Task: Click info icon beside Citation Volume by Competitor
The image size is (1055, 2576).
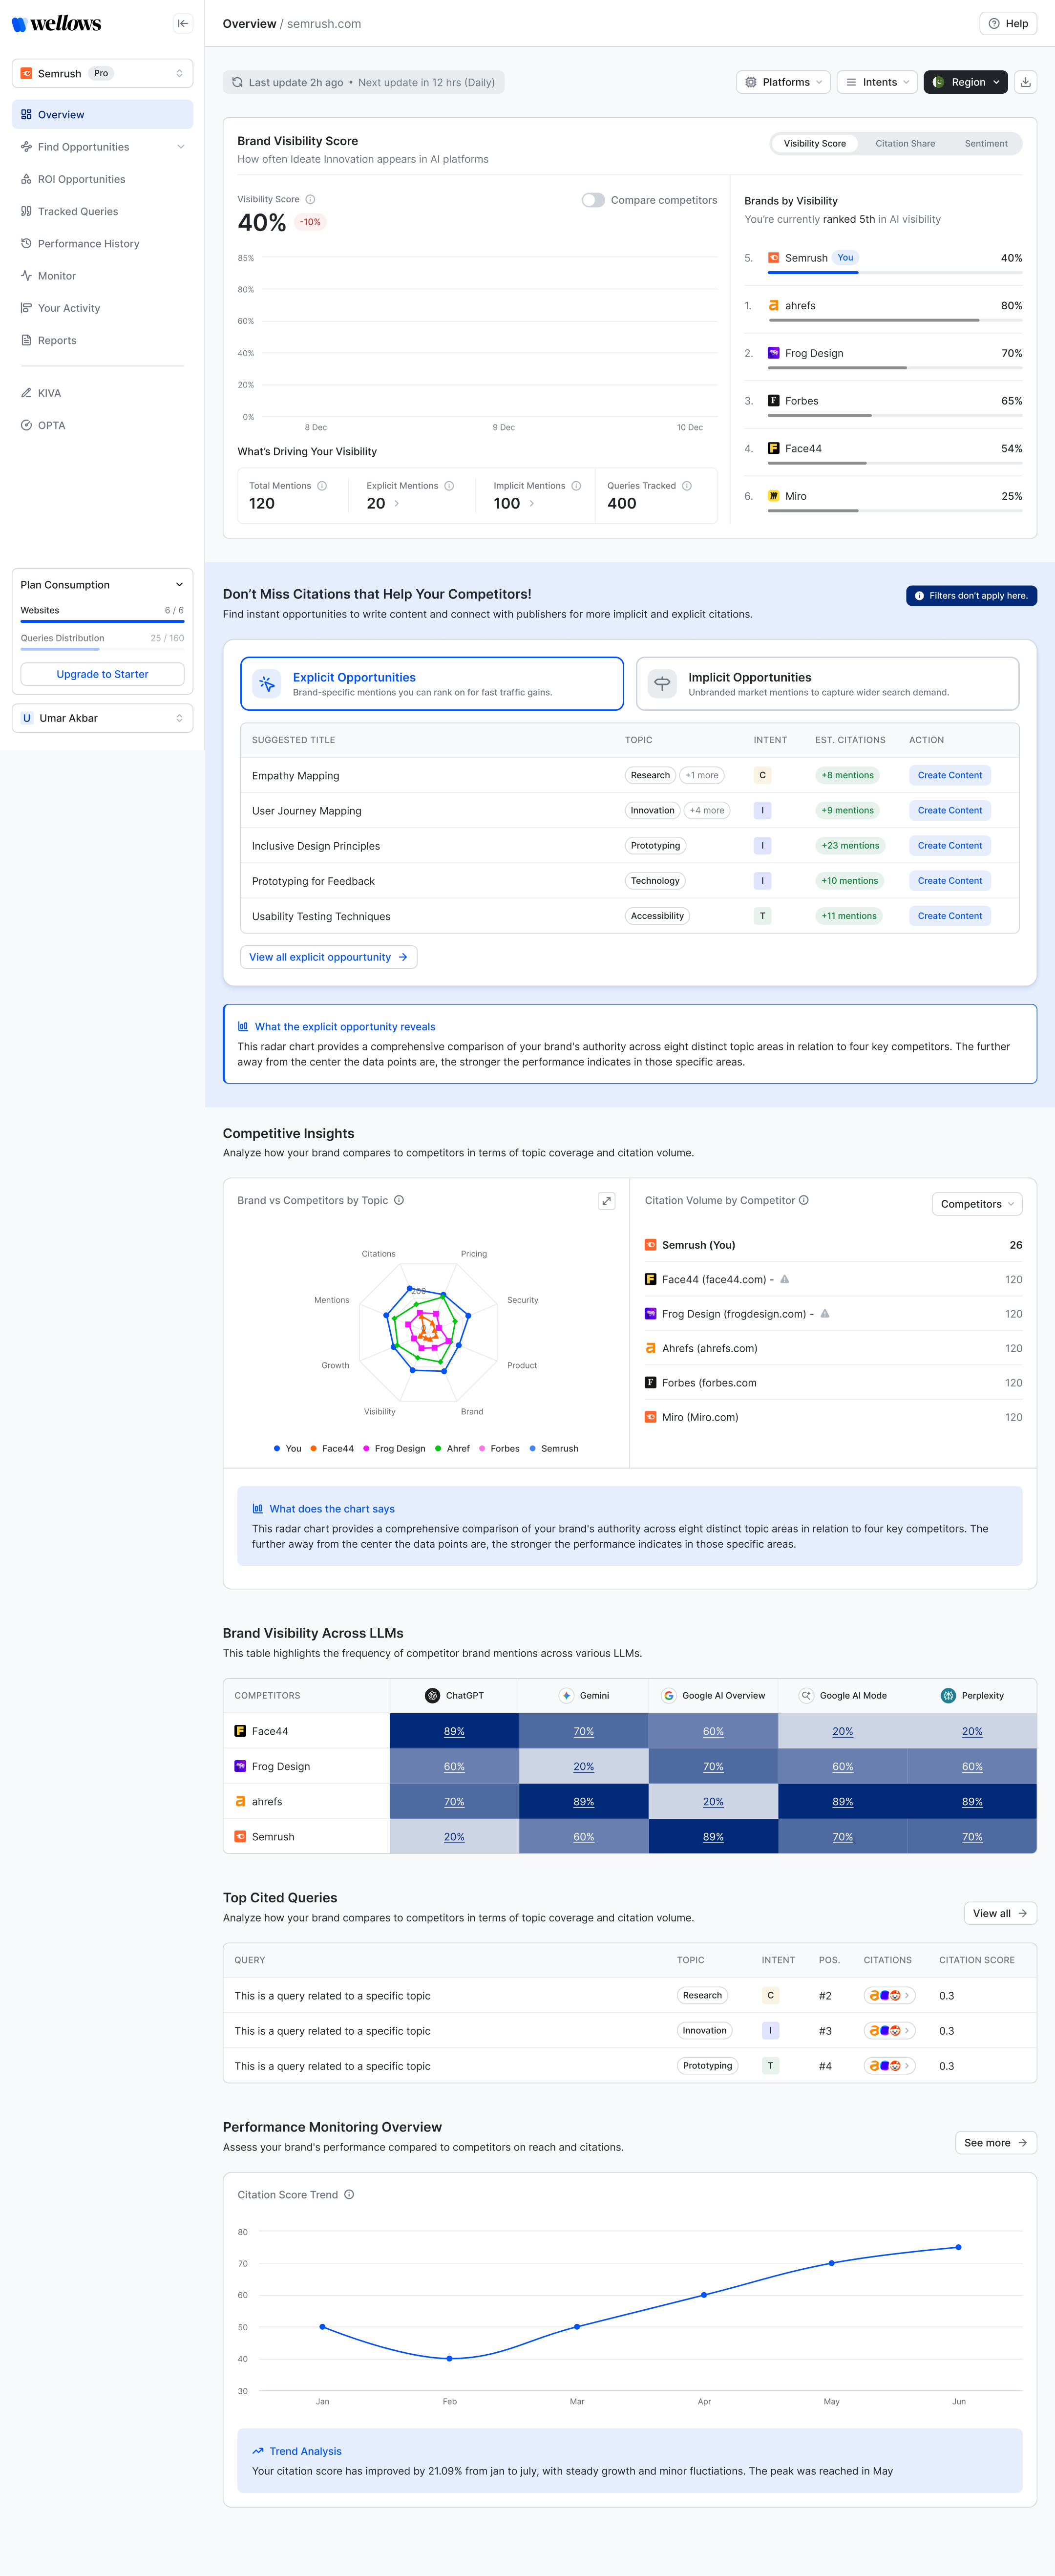Action: click(x=804, y=1200)
